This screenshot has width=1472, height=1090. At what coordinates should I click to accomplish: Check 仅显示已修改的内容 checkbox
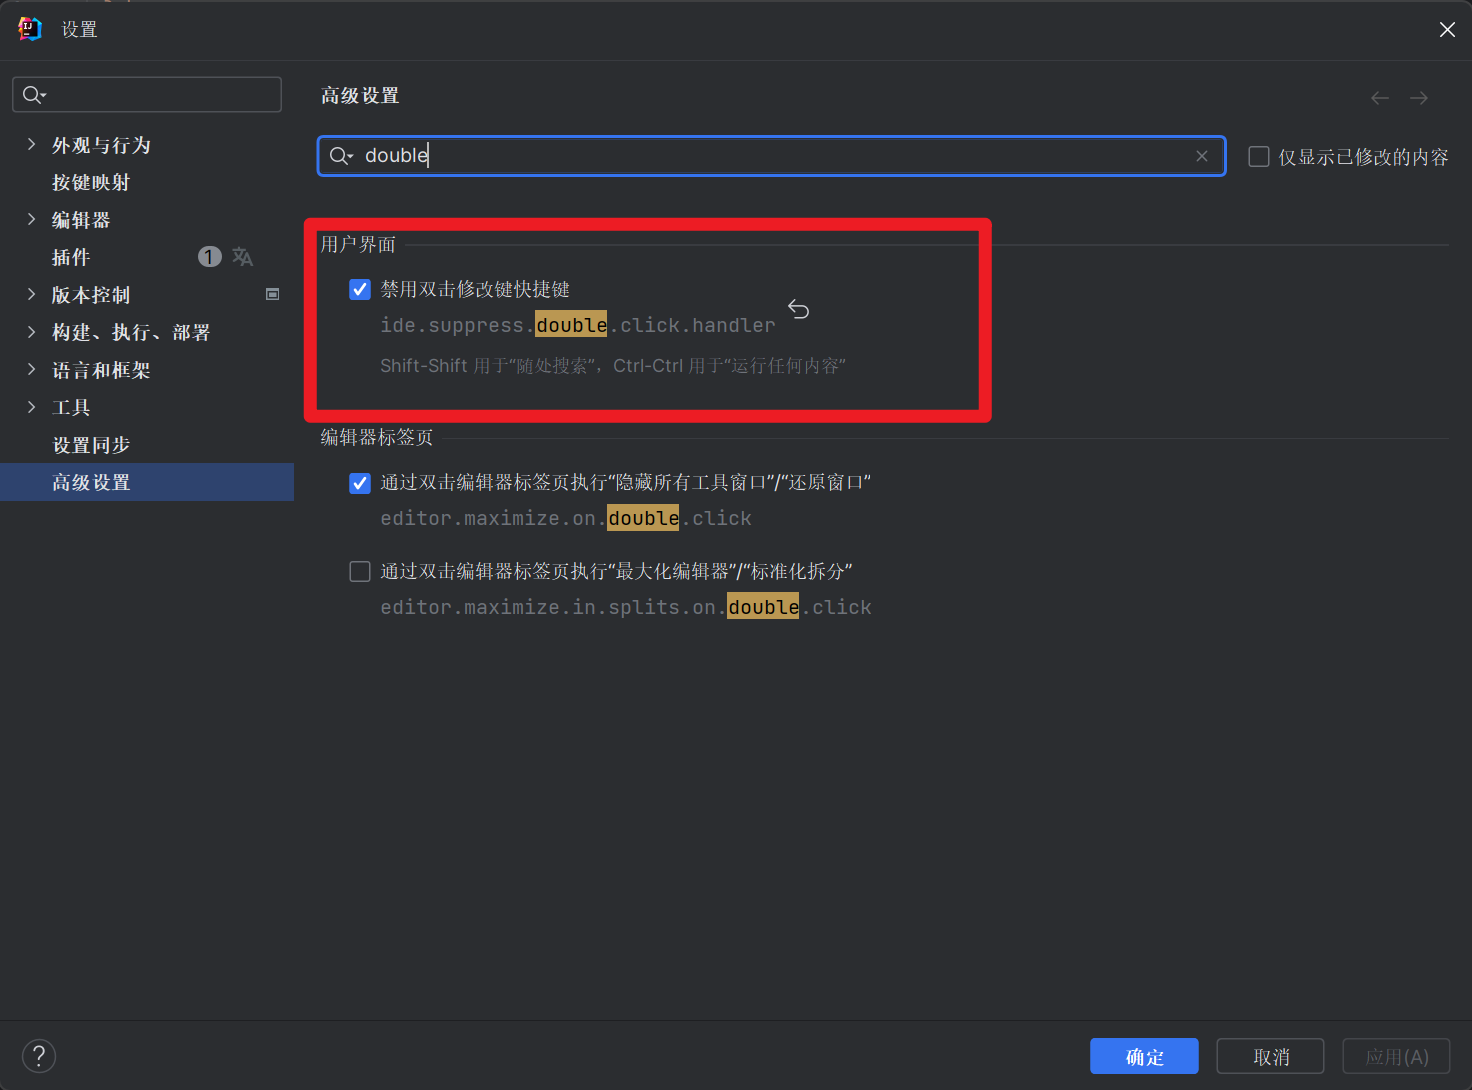[1259, 157]
